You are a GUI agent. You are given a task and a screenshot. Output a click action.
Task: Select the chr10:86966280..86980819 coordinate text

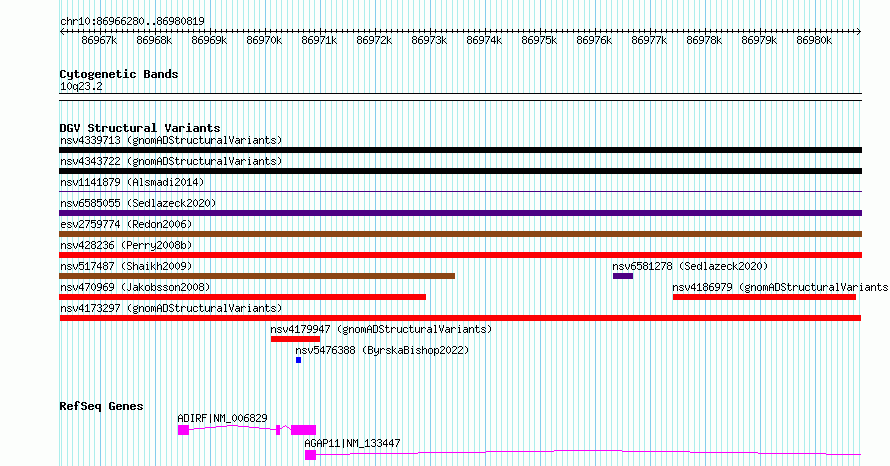click(132, 21)
